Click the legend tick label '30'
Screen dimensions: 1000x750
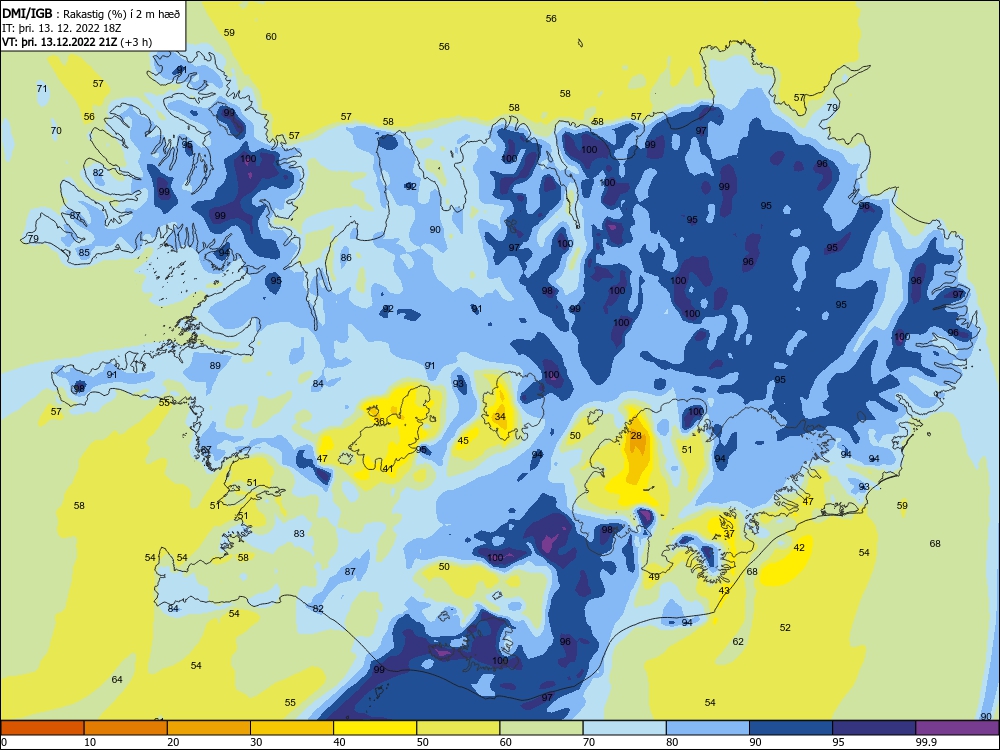(256, 742)
